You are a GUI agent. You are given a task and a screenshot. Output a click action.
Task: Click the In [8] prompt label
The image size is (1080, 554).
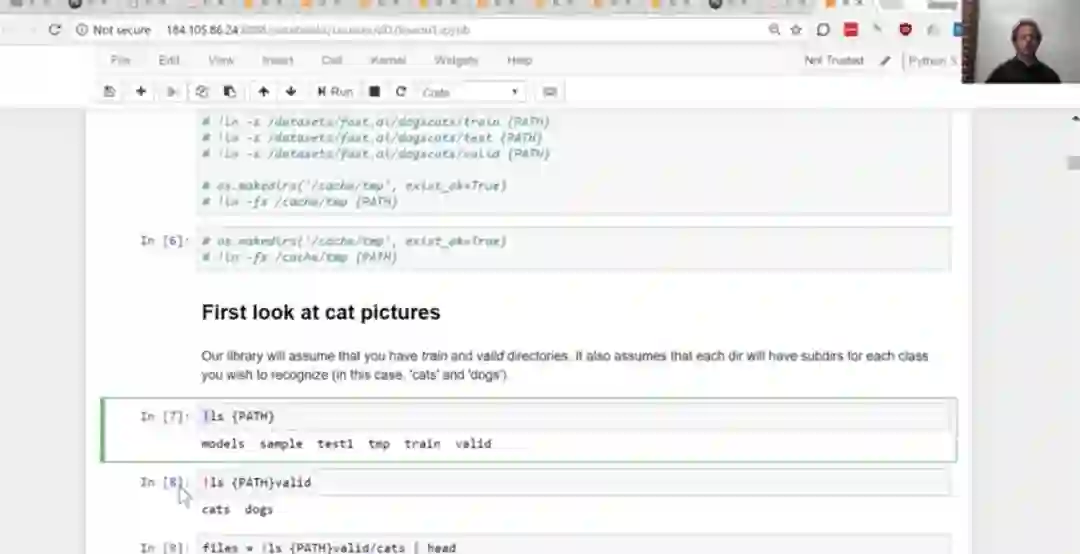coord(164,482)
